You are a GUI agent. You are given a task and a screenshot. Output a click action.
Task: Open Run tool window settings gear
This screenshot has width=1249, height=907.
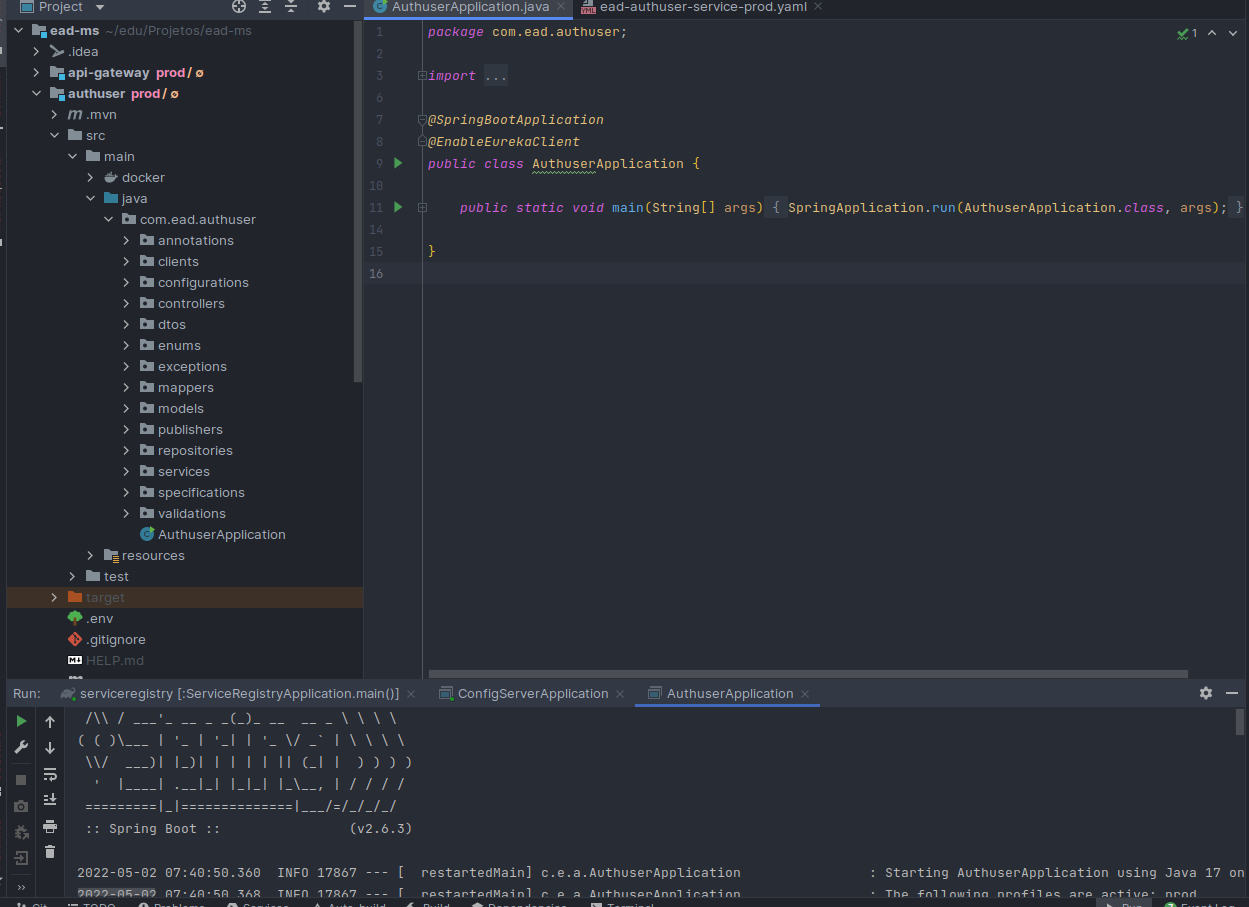(x=1205, y=693)
